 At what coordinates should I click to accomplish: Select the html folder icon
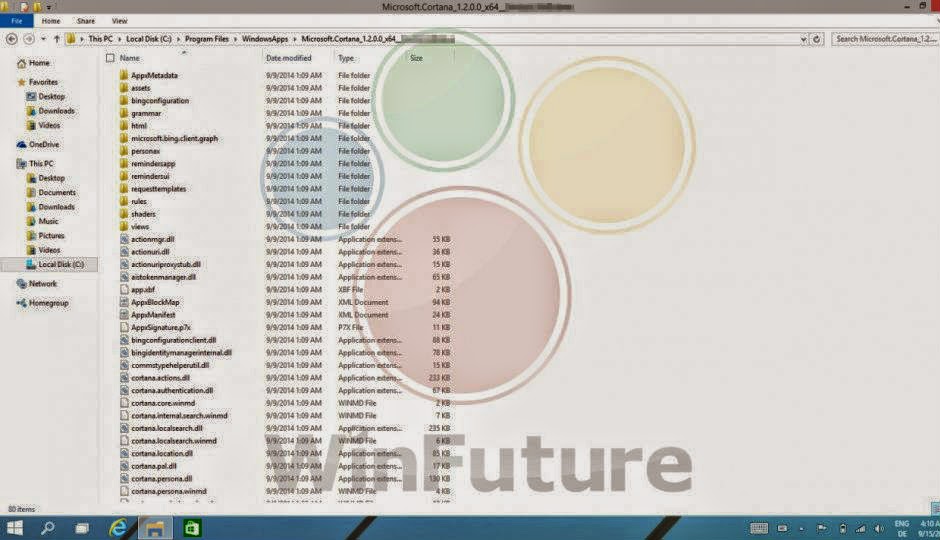click(x=124, y=125)
